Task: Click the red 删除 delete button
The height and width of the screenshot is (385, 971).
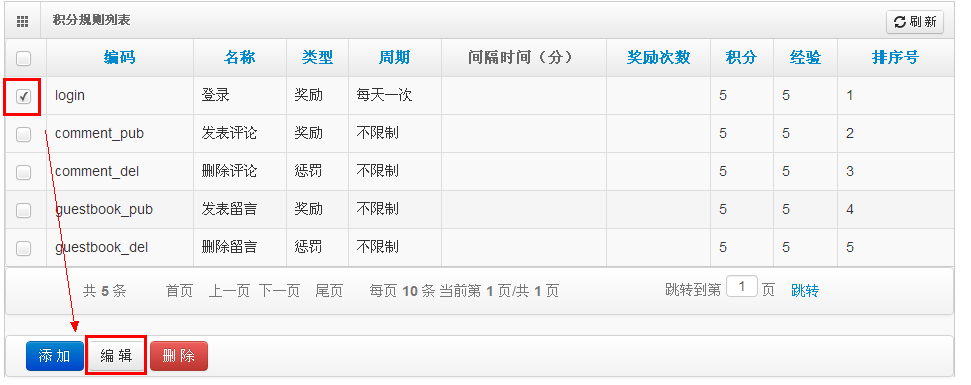Action: coord(178,356)
